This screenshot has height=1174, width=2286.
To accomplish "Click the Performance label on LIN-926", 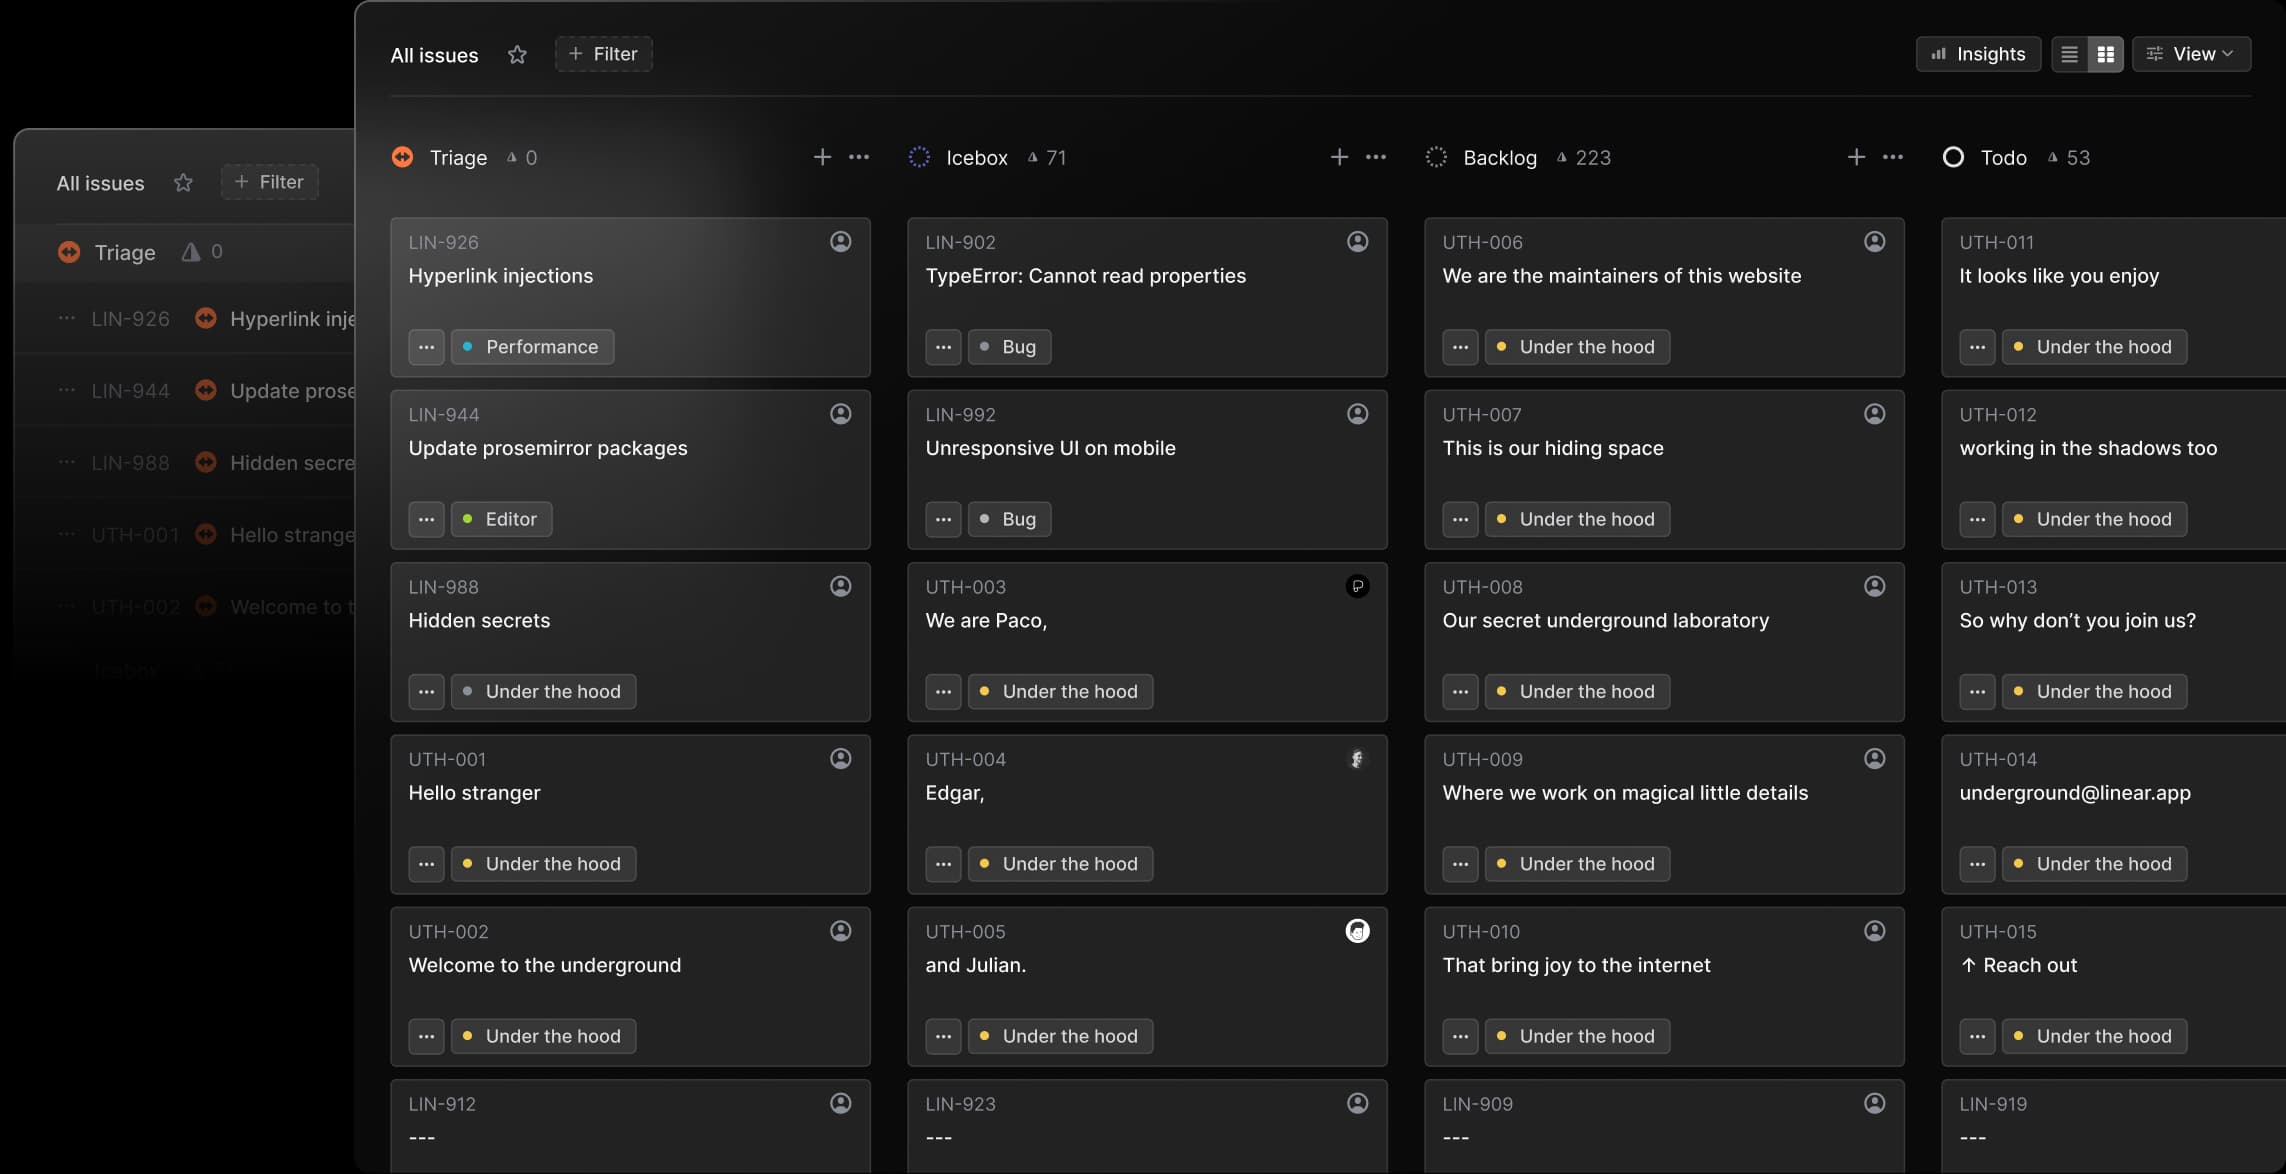I will 532,347.
